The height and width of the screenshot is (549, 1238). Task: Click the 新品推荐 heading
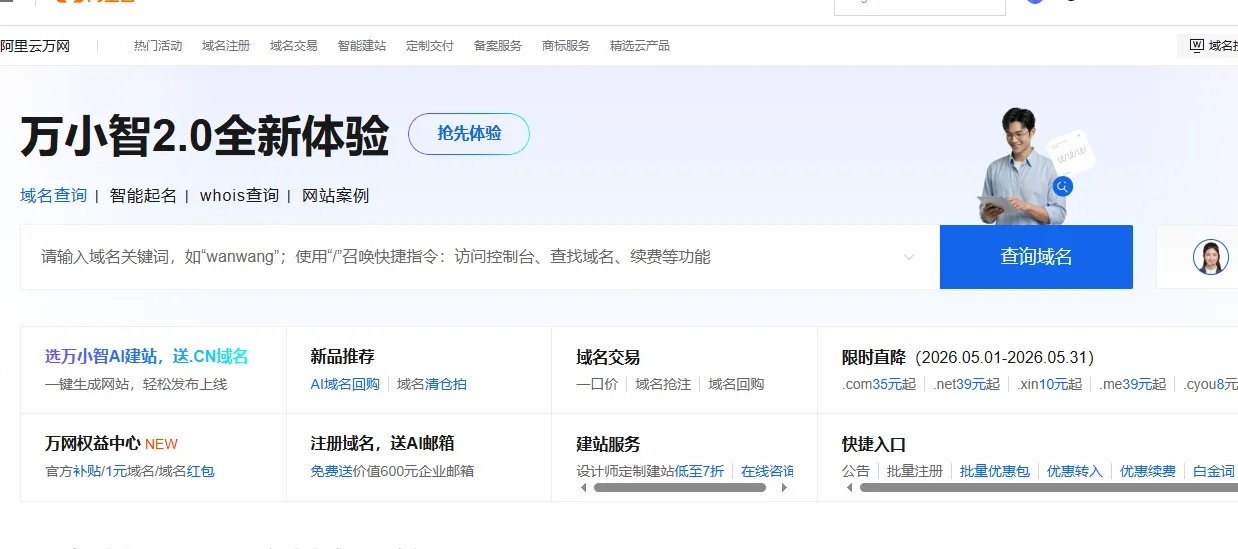point(343,357)
